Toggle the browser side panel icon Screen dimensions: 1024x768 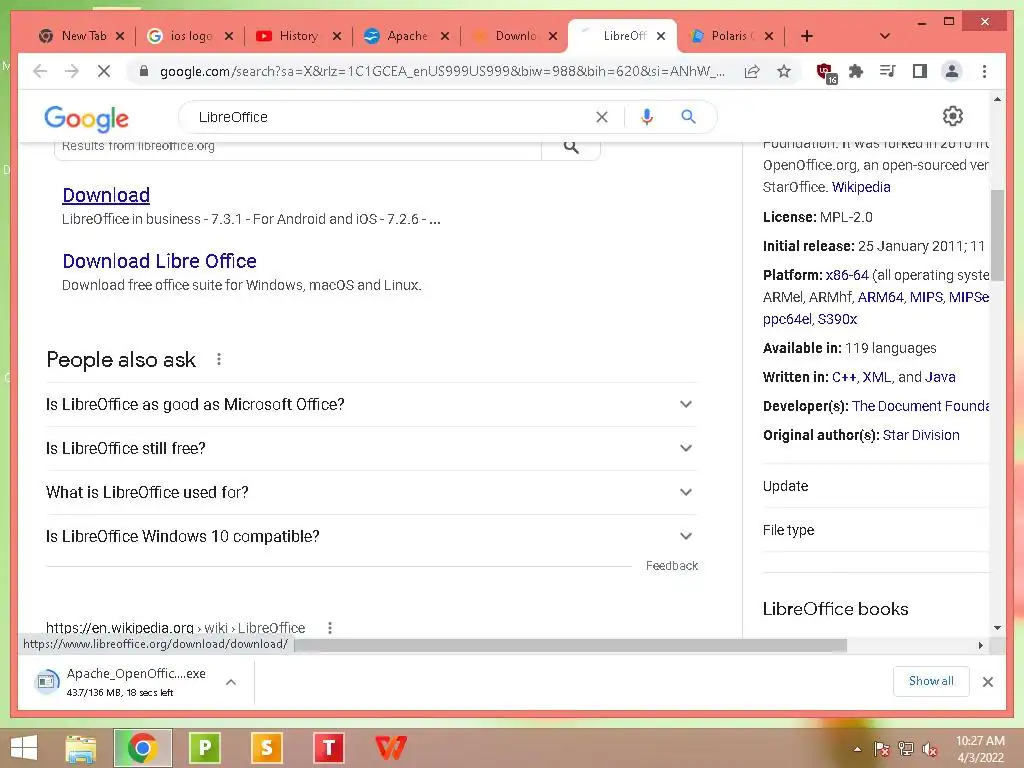click(x=920, y=71)
